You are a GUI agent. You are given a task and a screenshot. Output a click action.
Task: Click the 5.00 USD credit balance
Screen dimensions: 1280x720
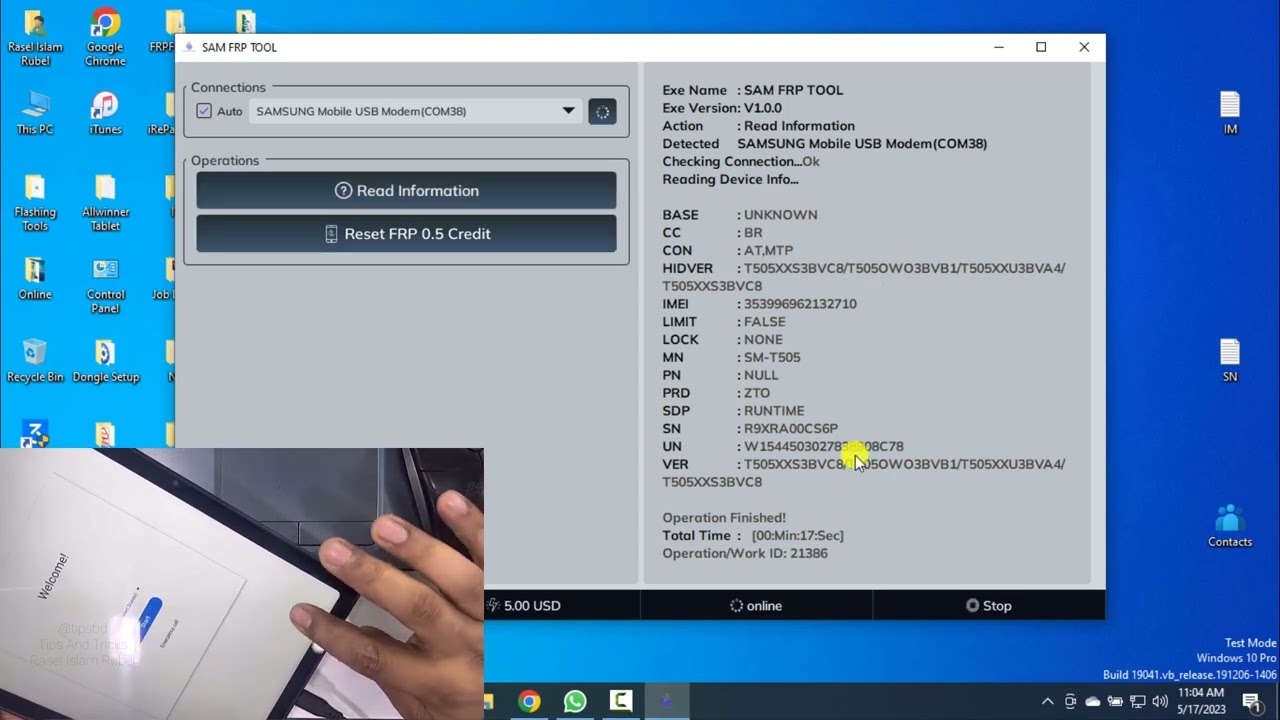coord(523,606)
